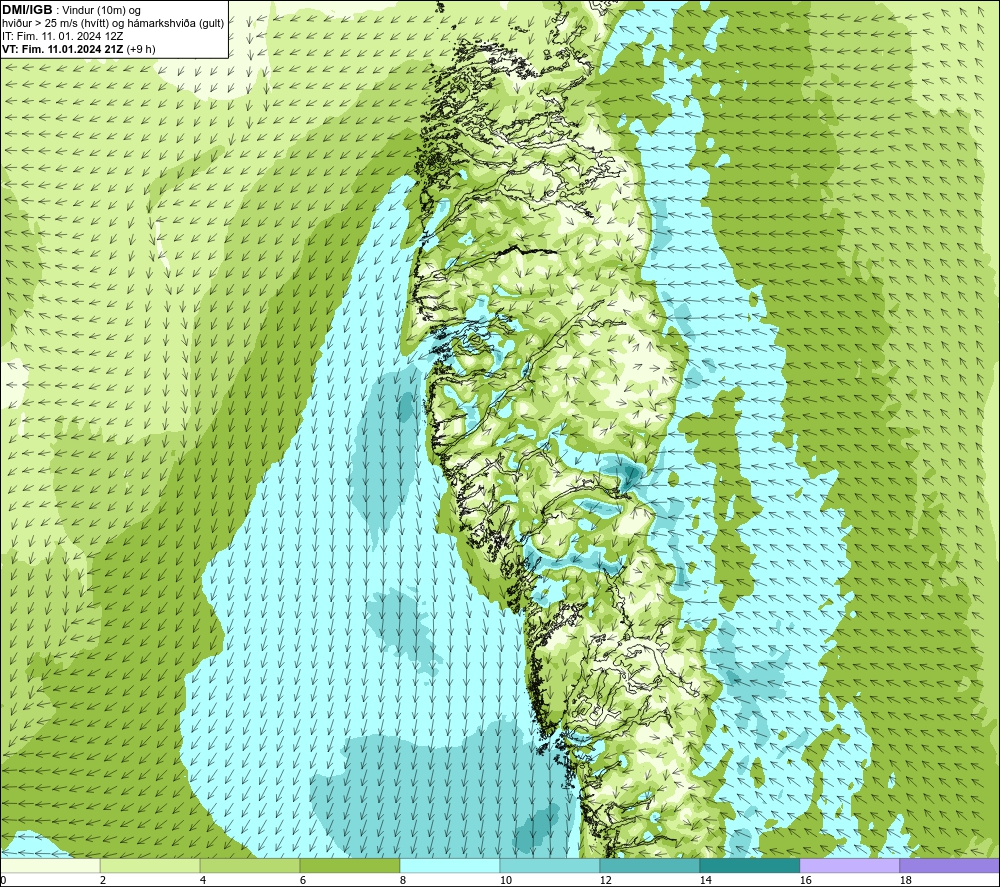Image resolution: width=1000 pixels, height=887 pixels.
Task: Click the 16-18 m/s lavender legend swatch
Action: pos(849,865)
